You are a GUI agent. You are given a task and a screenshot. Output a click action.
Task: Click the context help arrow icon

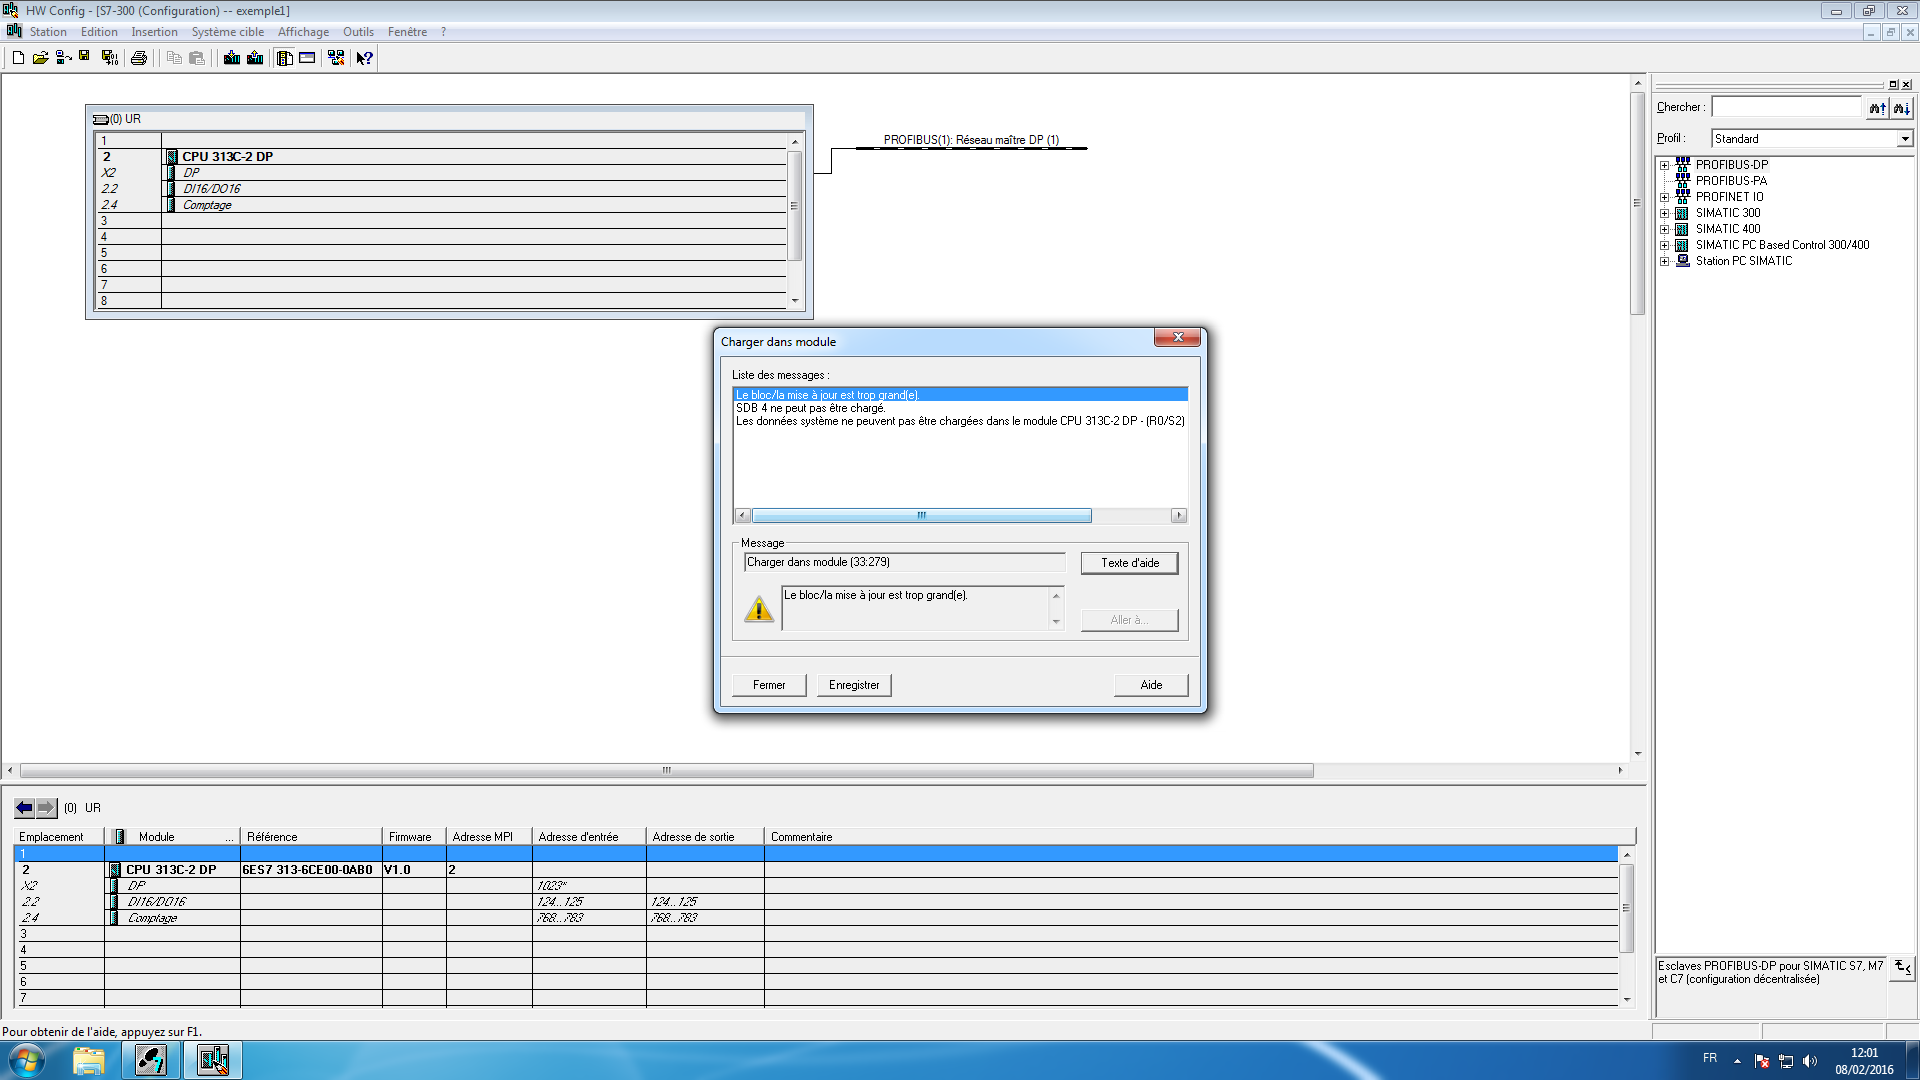364,58
